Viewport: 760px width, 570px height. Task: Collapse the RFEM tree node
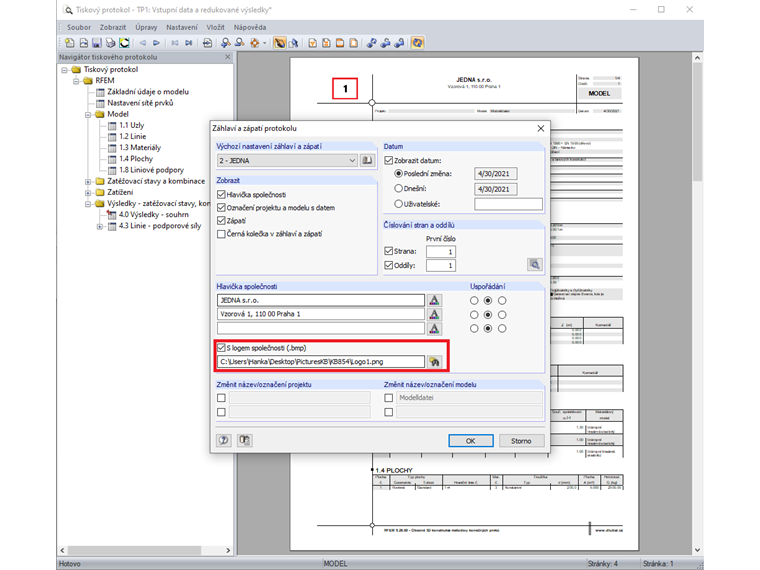click(x=76, y=81)
